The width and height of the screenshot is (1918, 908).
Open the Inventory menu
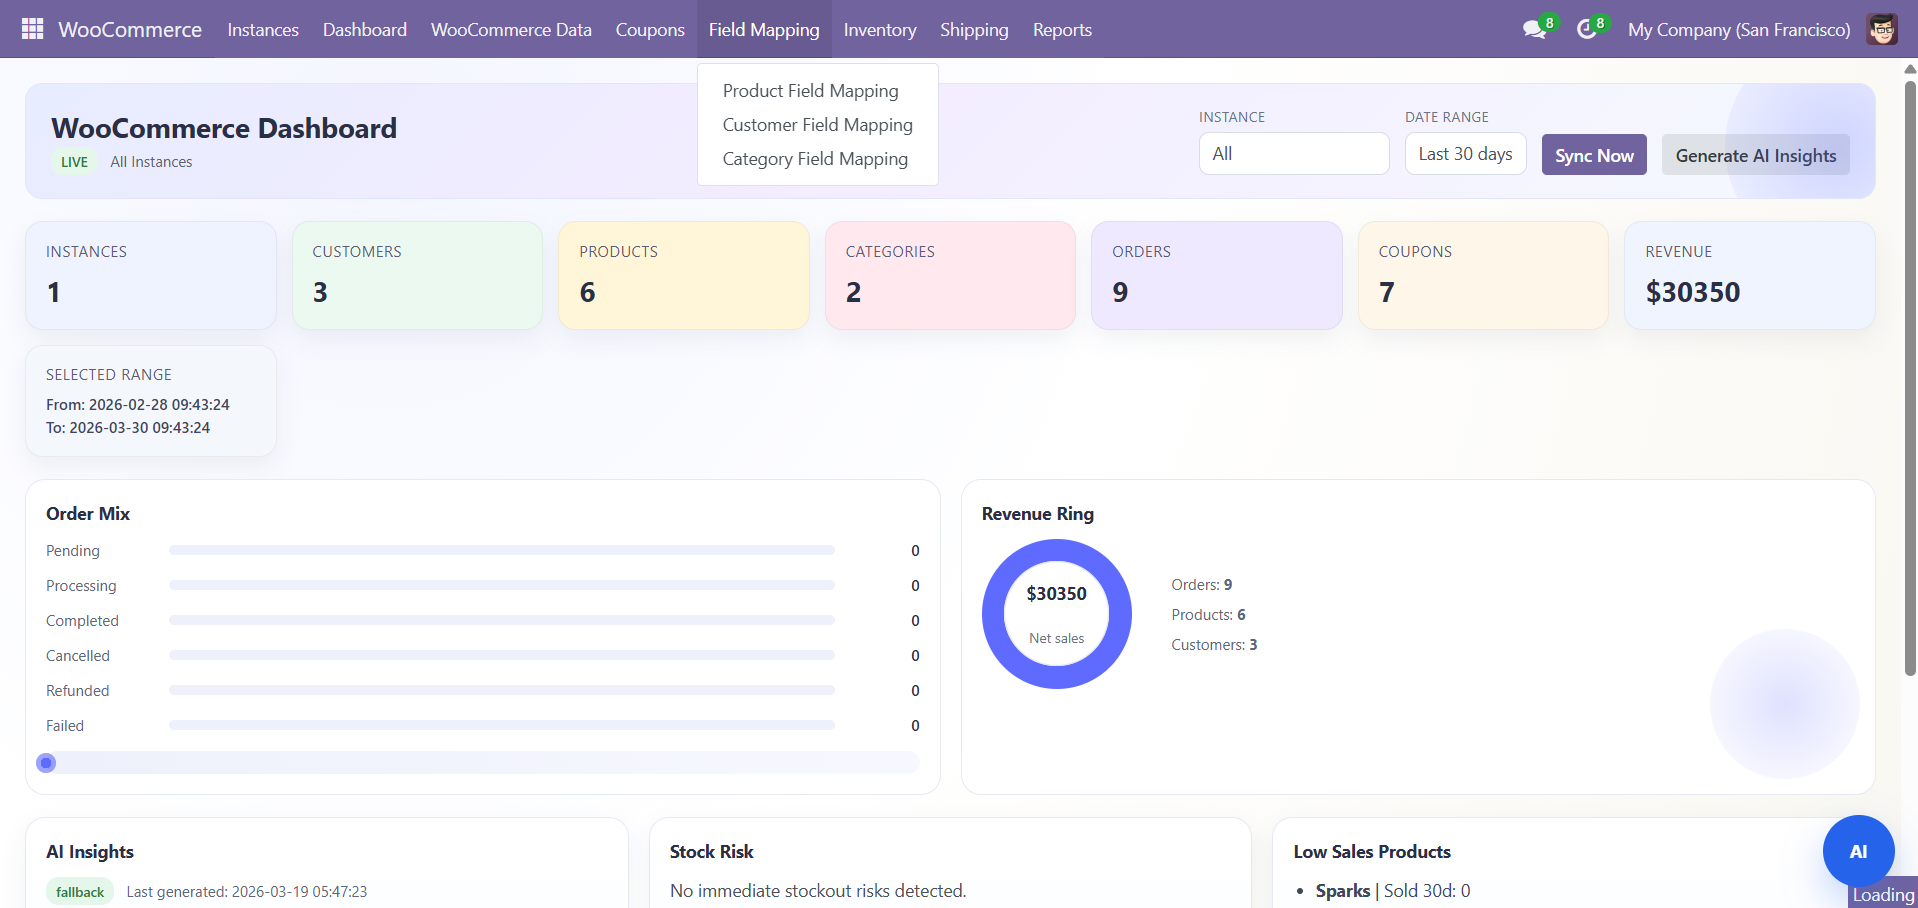(879, 30)
